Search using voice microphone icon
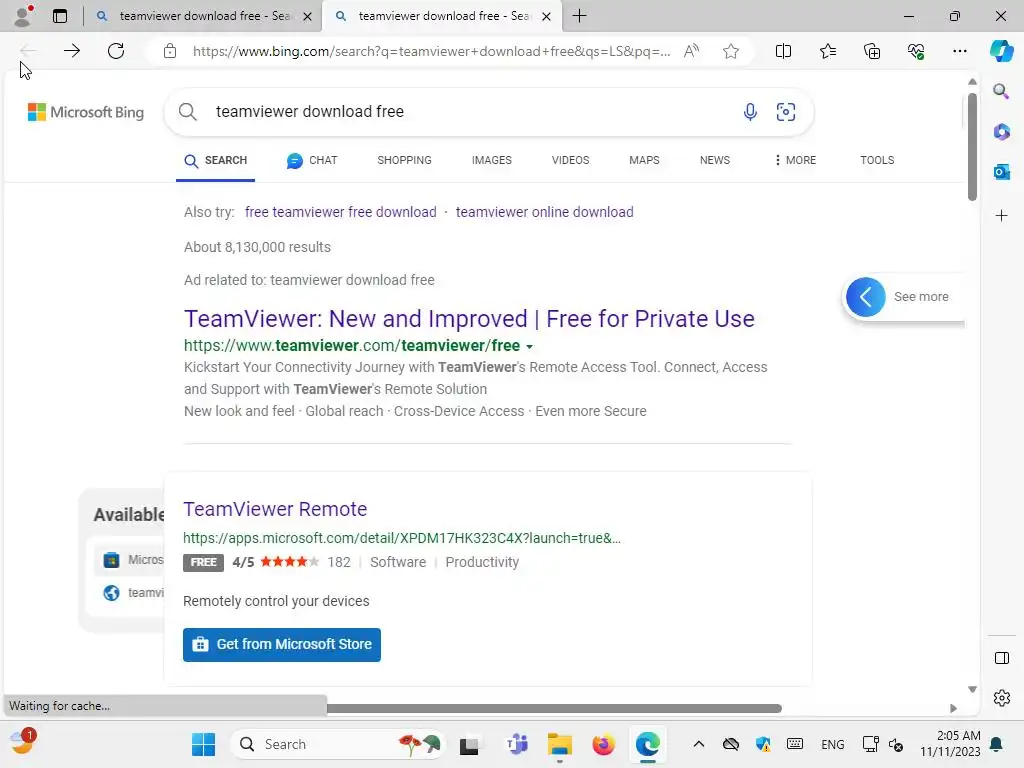The width and height of the screenshot is (1024, 768). point(750,112)
